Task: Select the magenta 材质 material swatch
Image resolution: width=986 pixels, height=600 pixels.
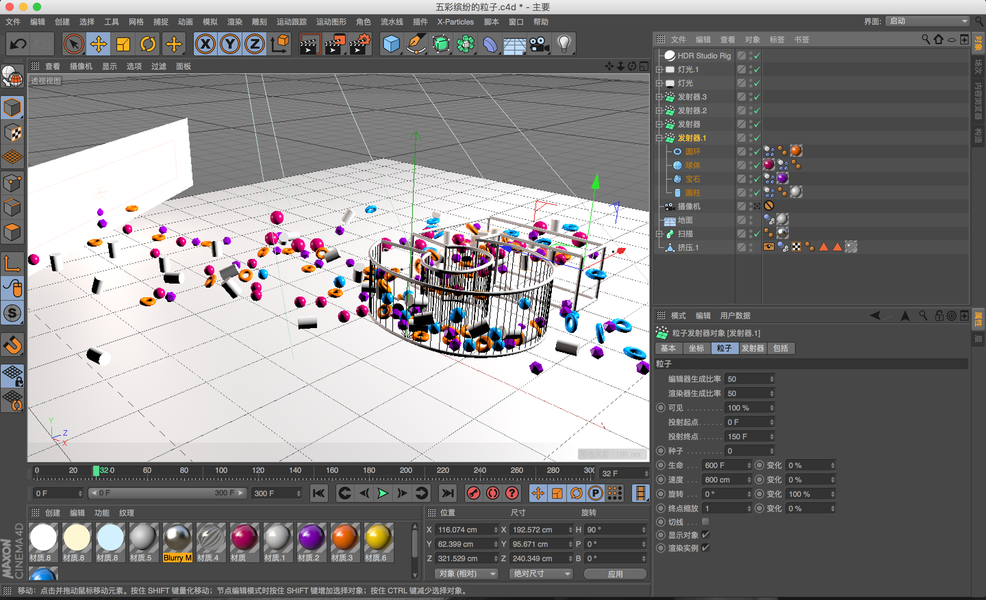Action: tap(244, 542)
